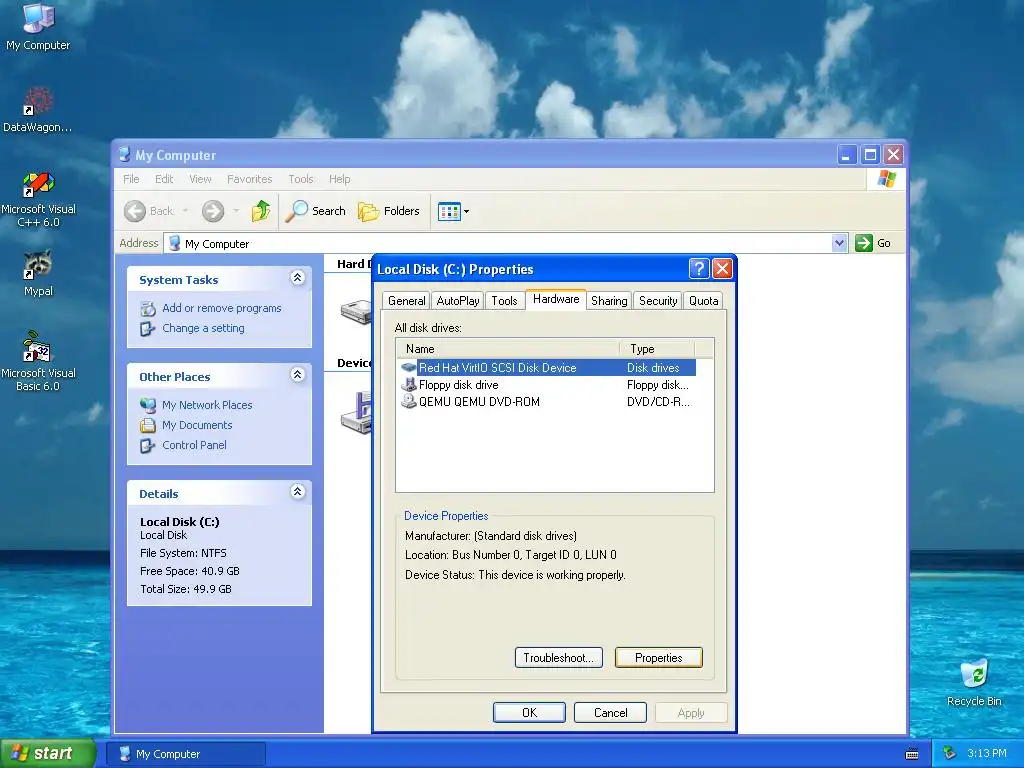Click Cancel button in dialog
The image size is (1024, 768).
click(x=611, y=712)
